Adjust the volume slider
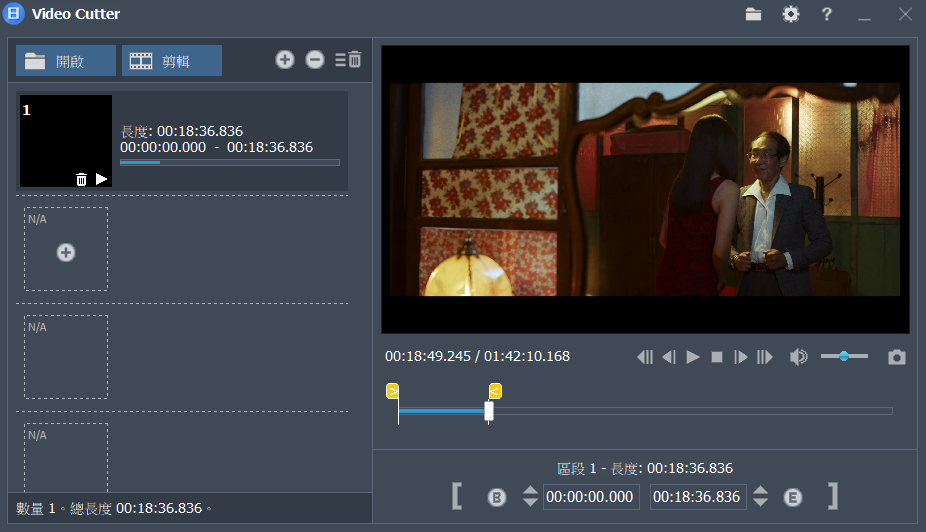The width and height of the screenshot is (926, 532). (844, 356)
